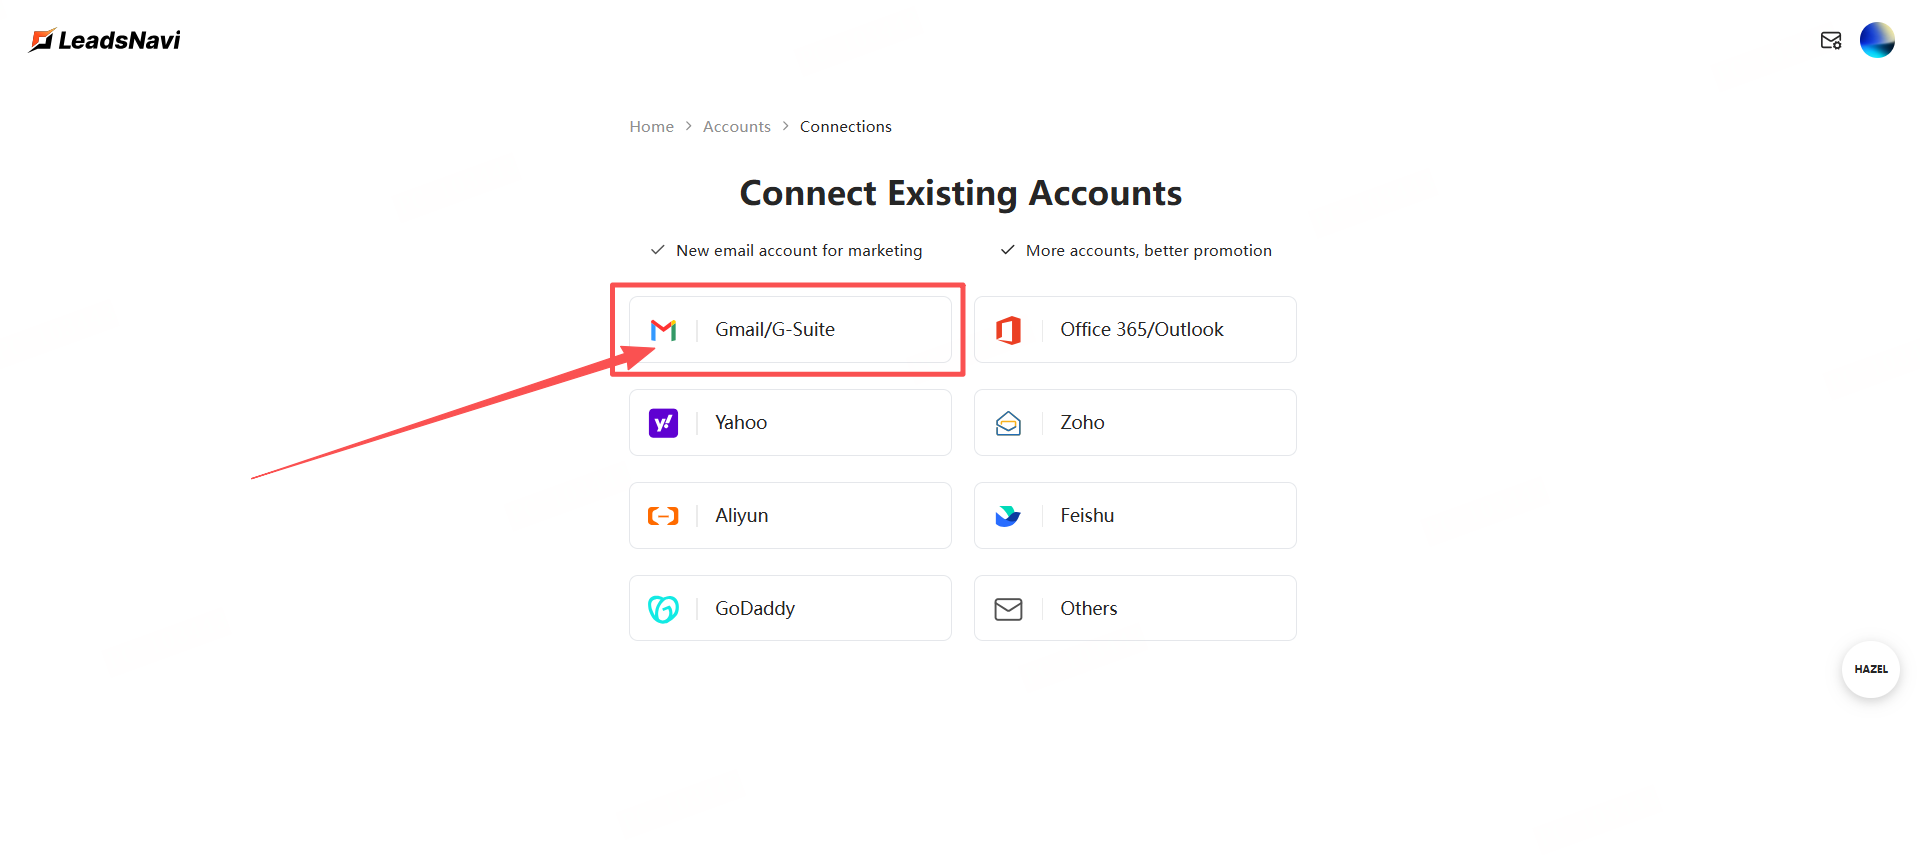Click the GoDaddy logo icon
The width and height of the screenshot is (1920, 868).
(663, 608)
